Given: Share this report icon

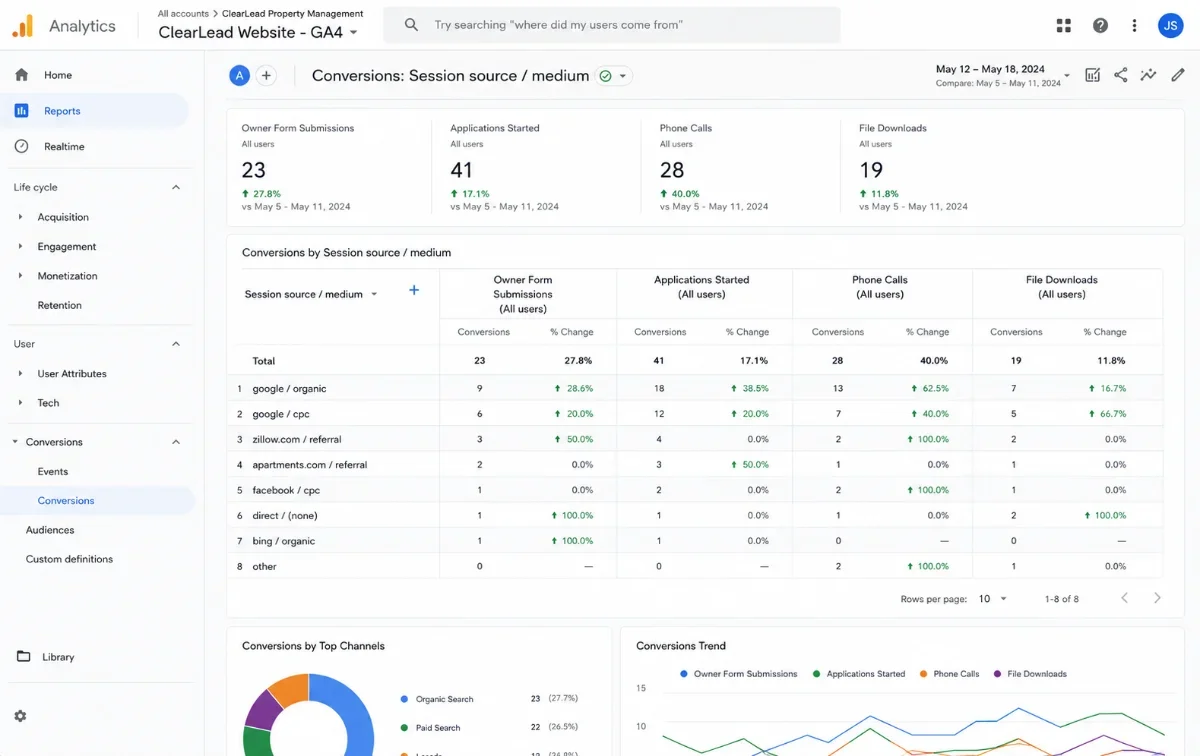Looking at the screenshot, I should pyautogui.click(x=1121, y=75).
